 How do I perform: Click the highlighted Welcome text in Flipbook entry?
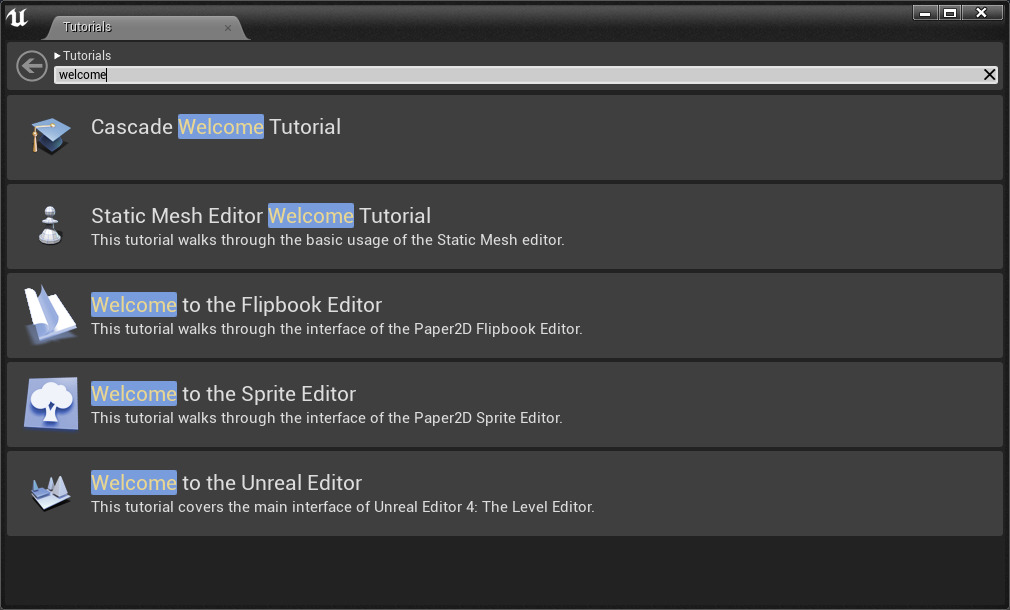coord(133,305)
